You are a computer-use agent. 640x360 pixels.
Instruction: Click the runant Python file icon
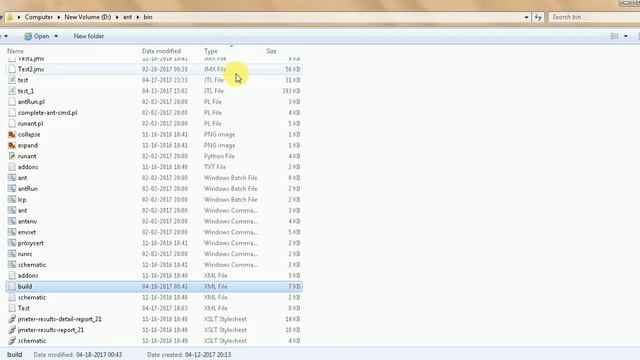coord(12,156)
